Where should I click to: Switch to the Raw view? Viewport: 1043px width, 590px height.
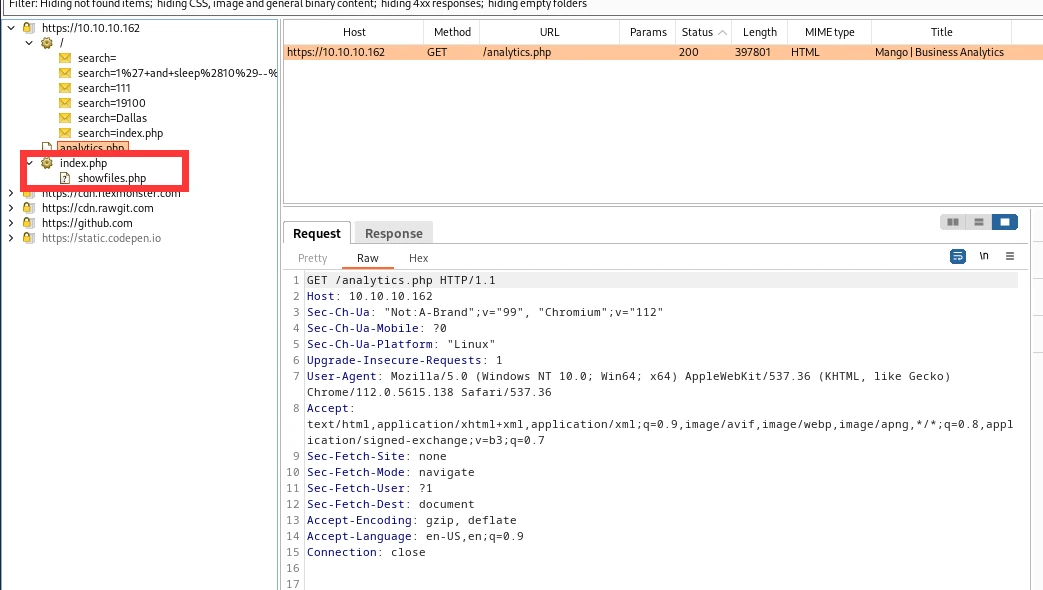click(x=368, y=258)
